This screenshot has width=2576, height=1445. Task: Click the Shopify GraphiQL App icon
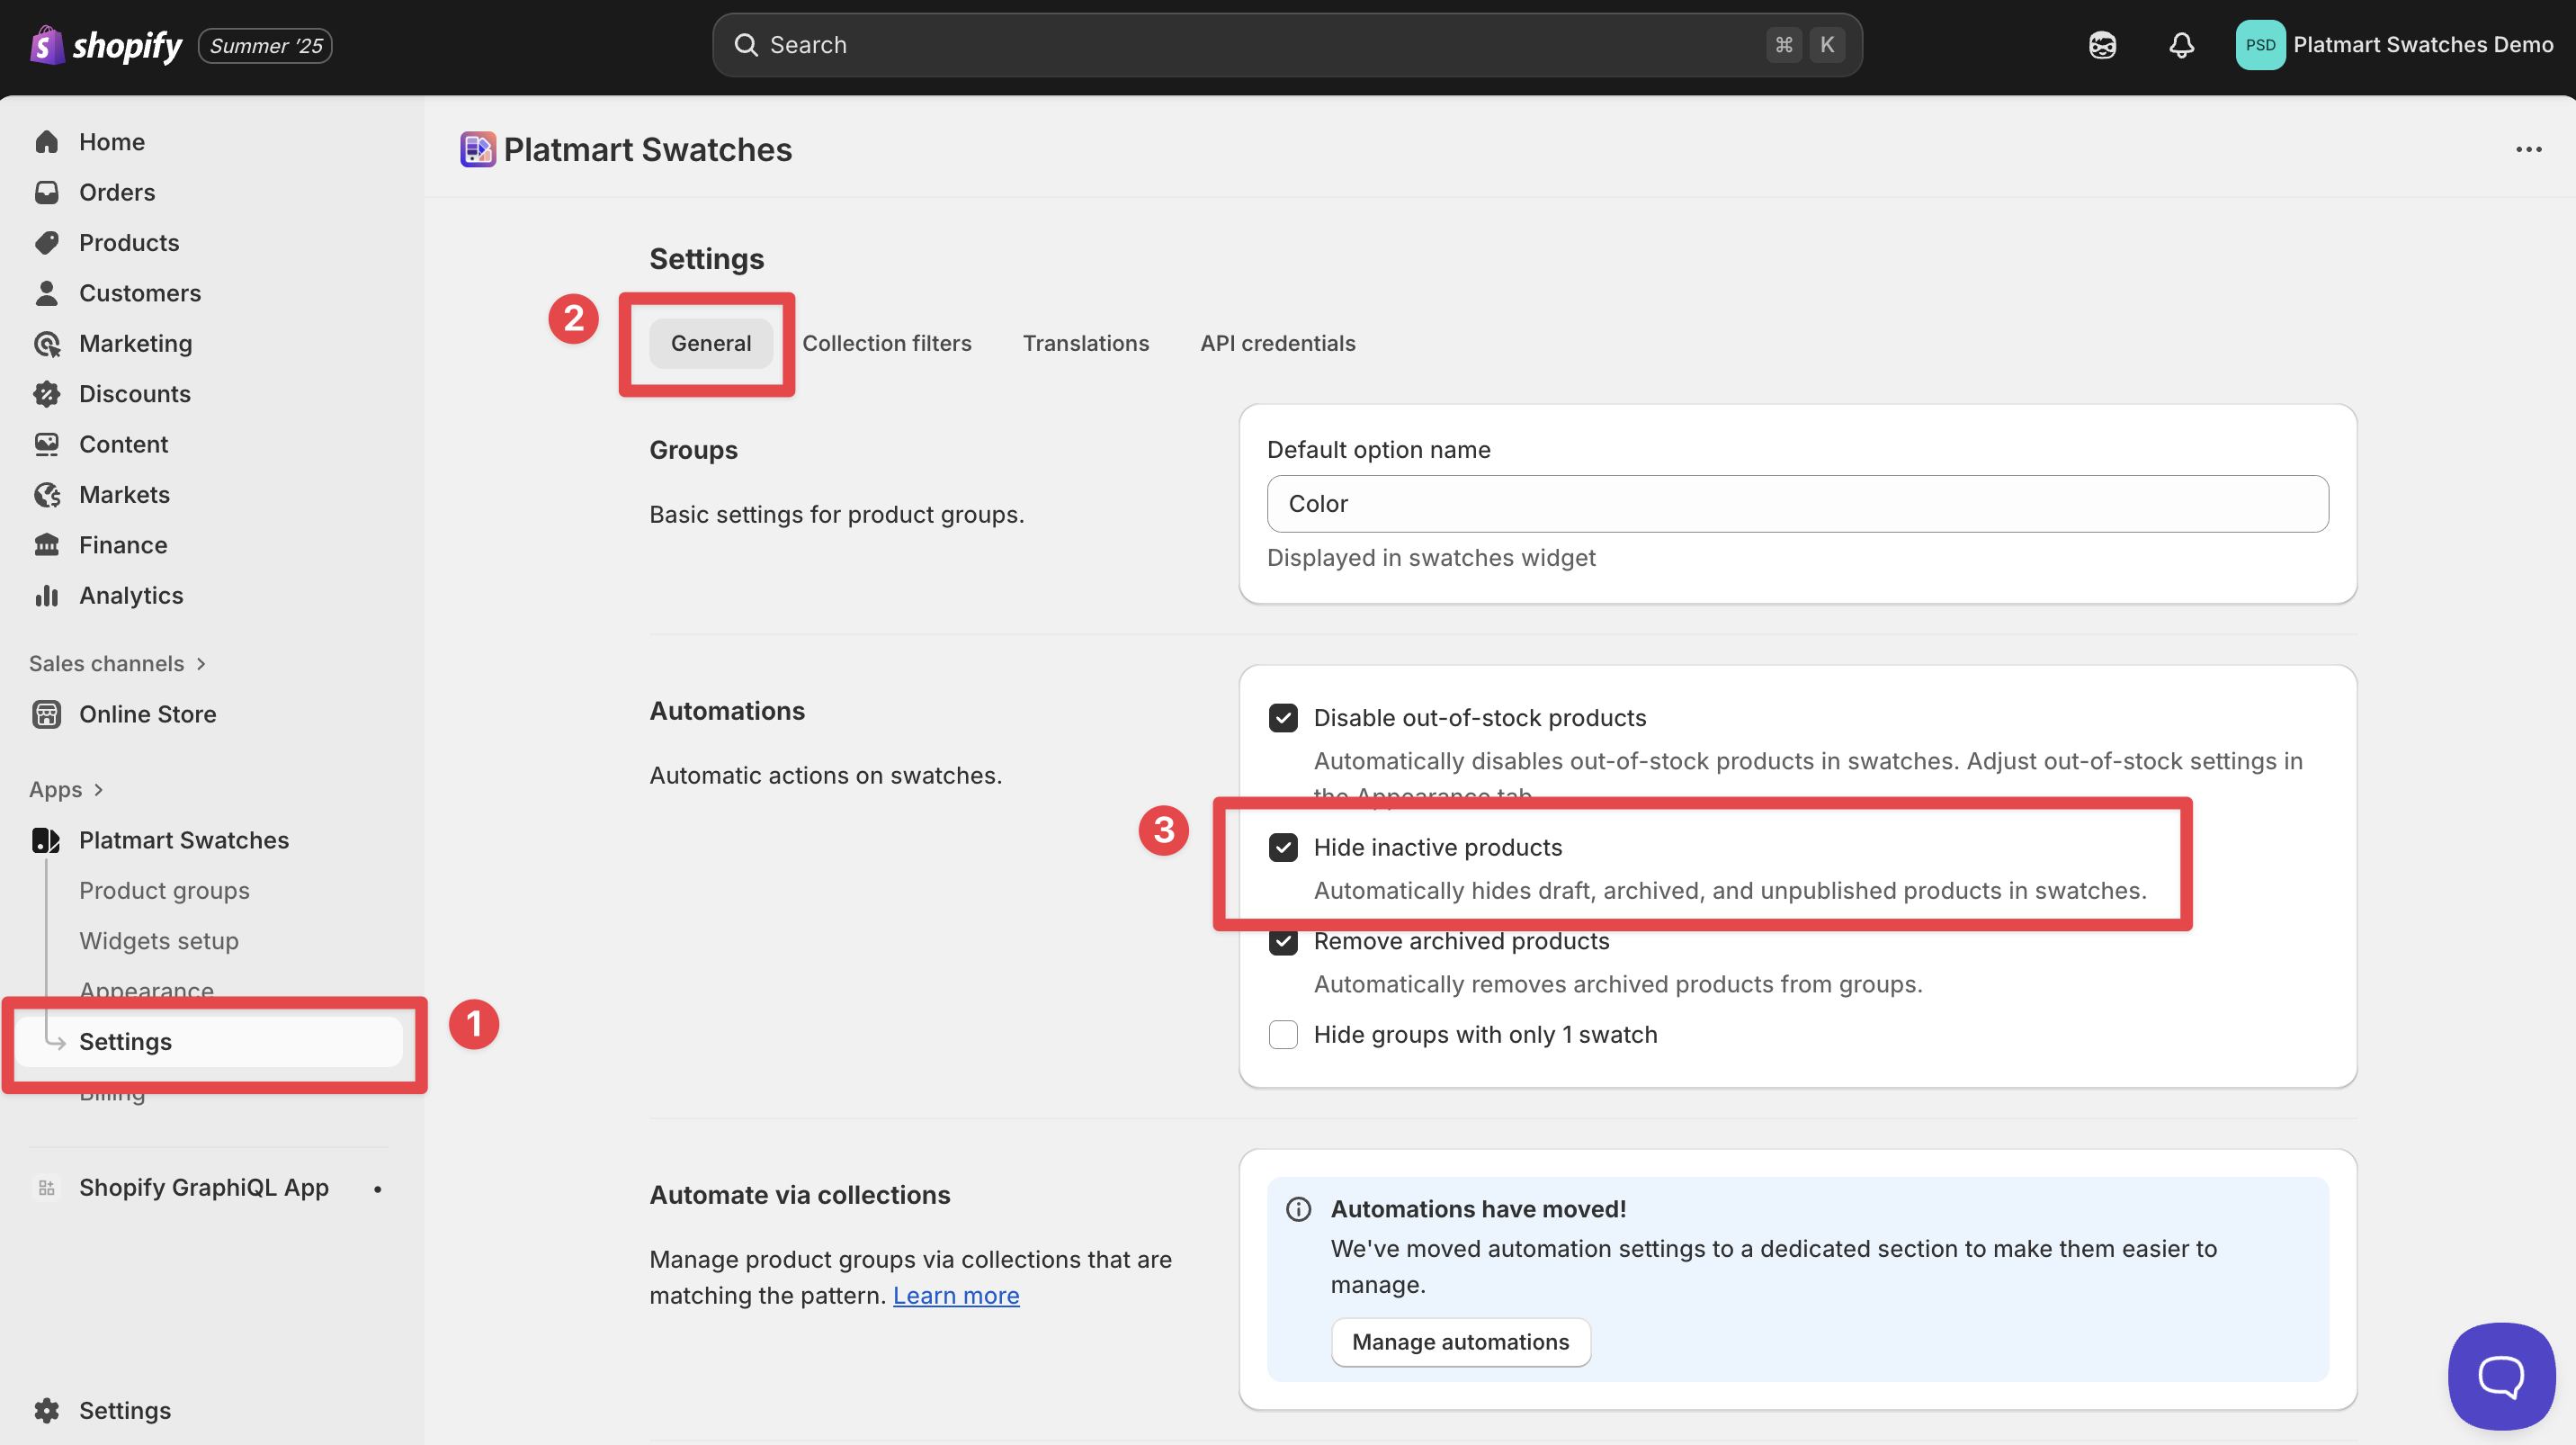(x=46, y=1187)
